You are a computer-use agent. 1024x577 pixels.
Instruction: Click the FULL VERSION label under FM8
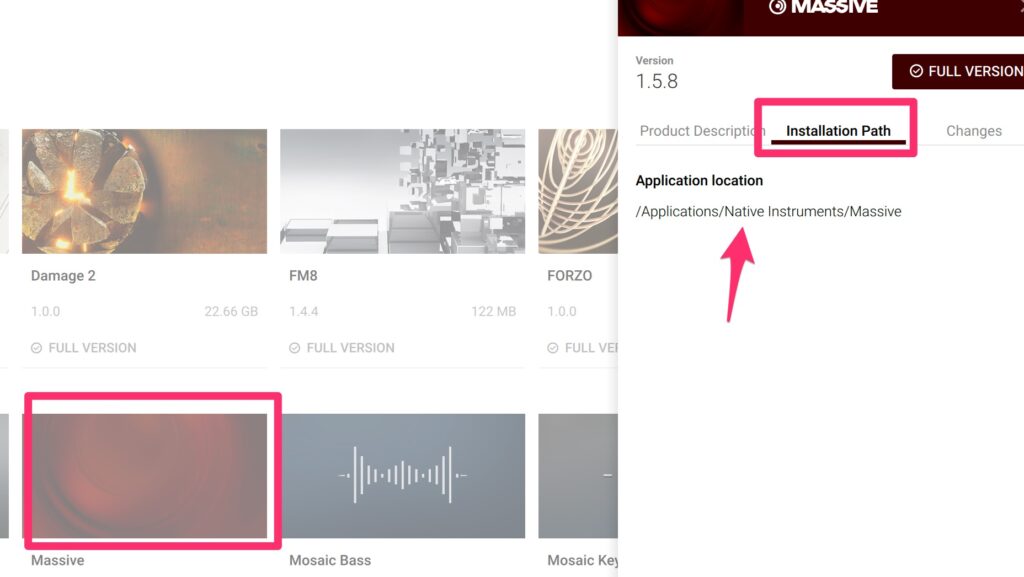tap(350, 348)
